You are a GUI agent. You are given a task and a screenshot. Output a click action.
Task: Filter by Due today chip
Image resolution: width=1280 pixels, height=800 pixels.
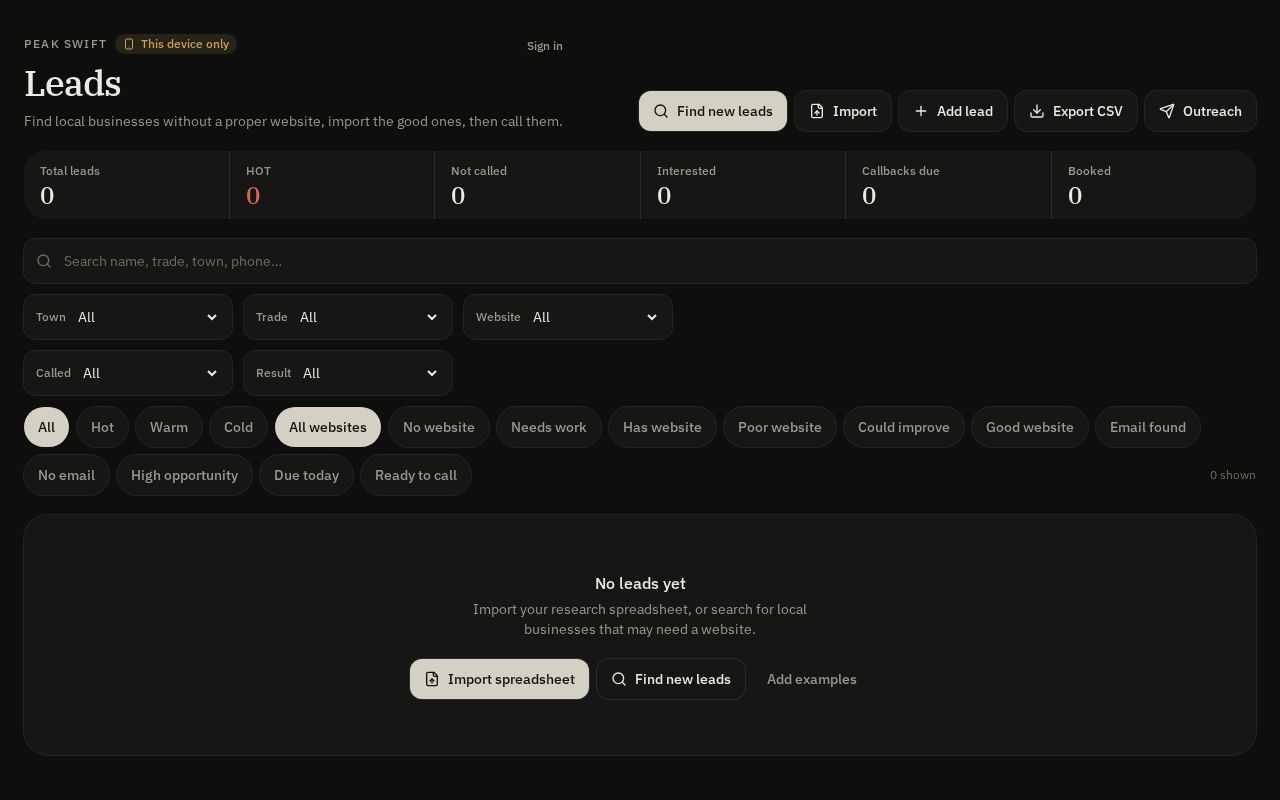coord(306,475)
